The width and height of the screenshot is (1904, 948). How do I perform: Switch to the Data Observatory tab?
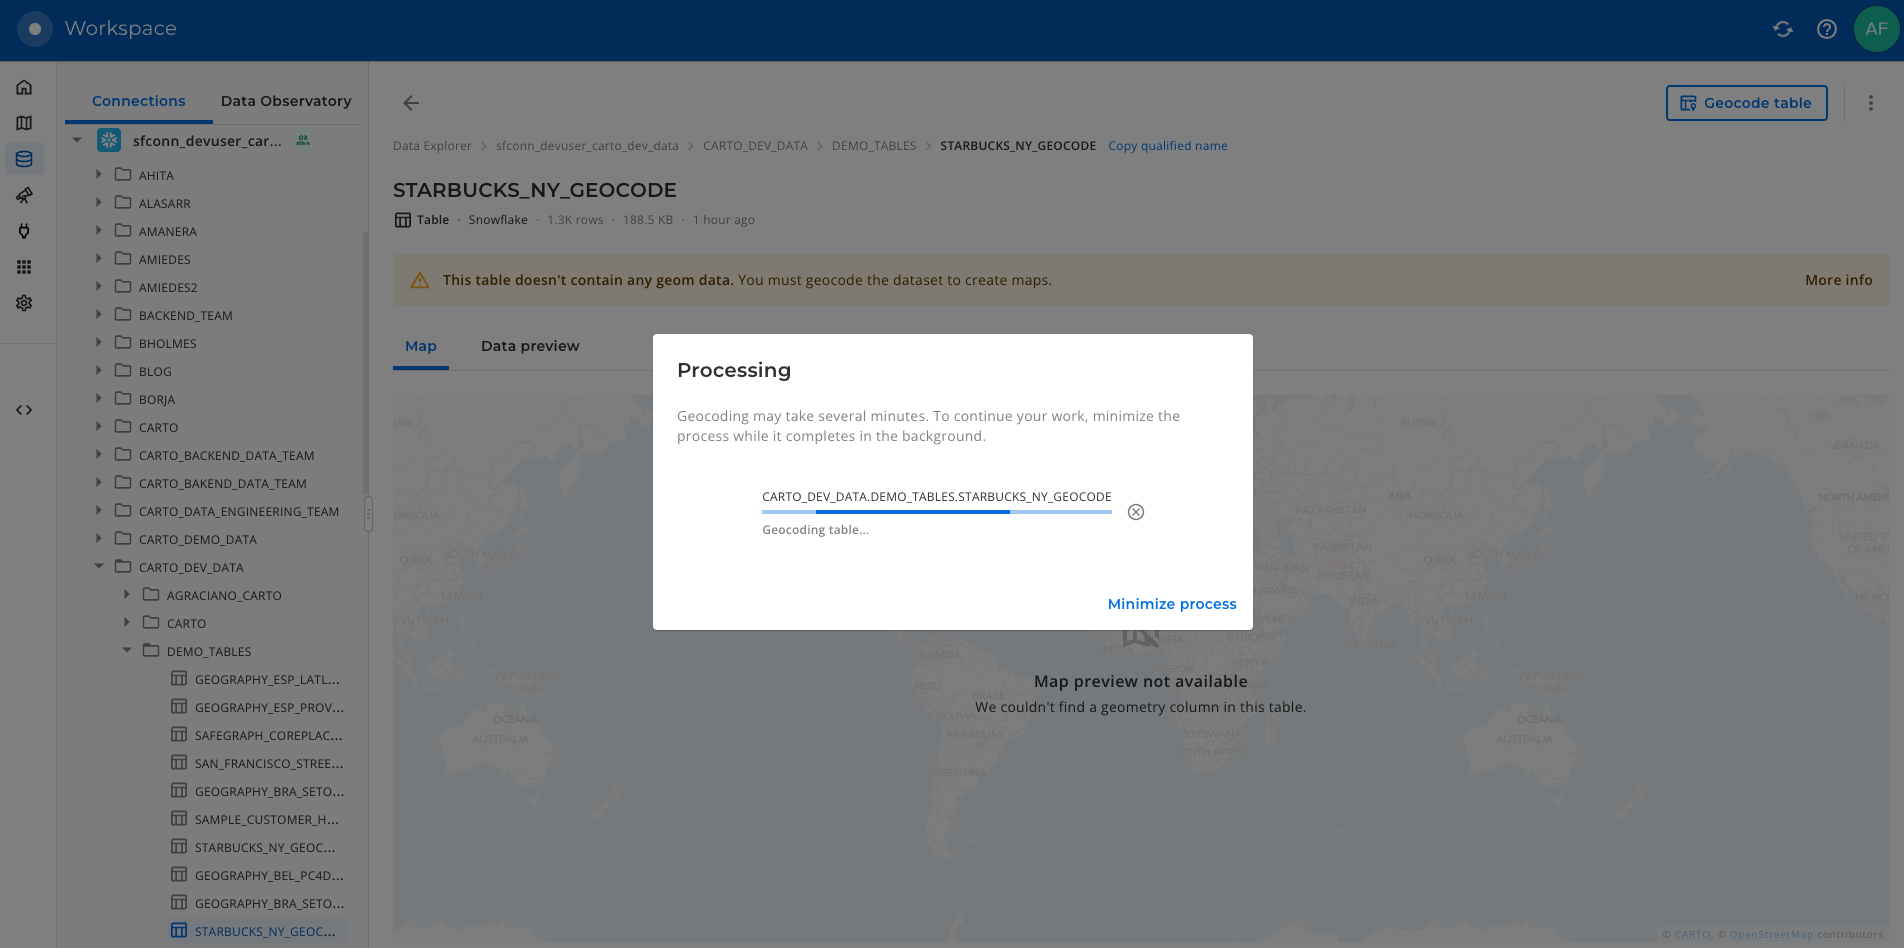[x=286, y=101]
